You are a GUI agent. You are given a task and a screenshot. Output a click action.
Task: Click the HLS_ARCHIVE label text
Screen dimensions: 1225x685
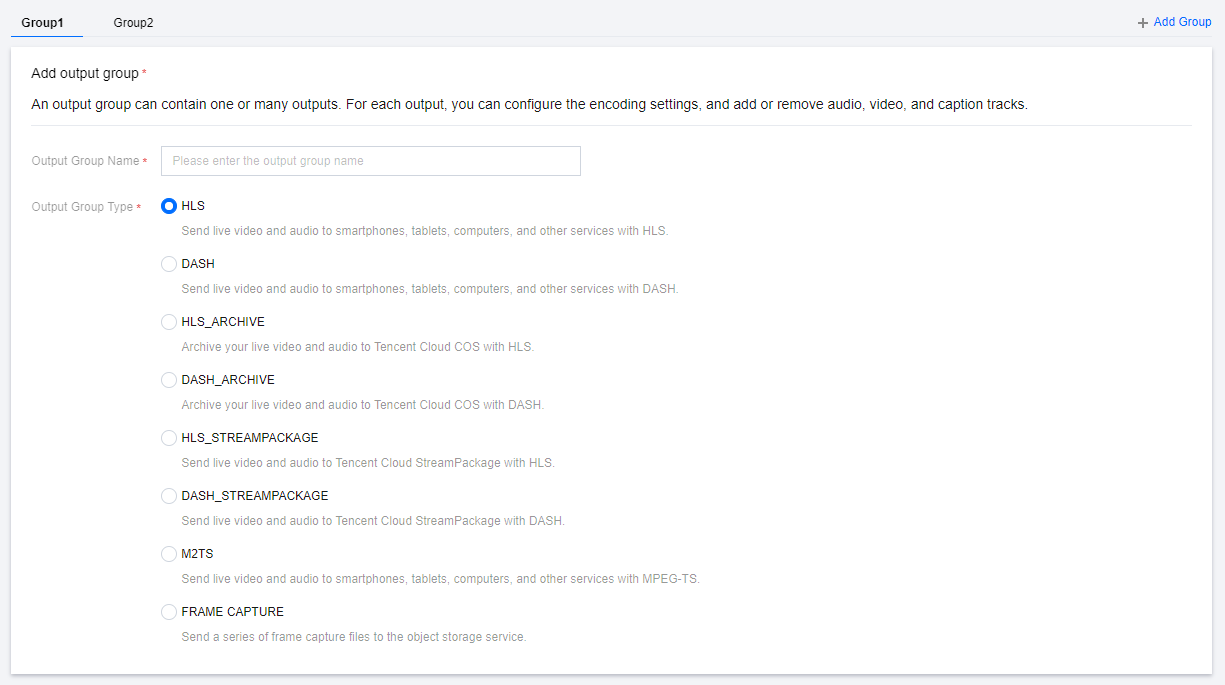(223, 322)
